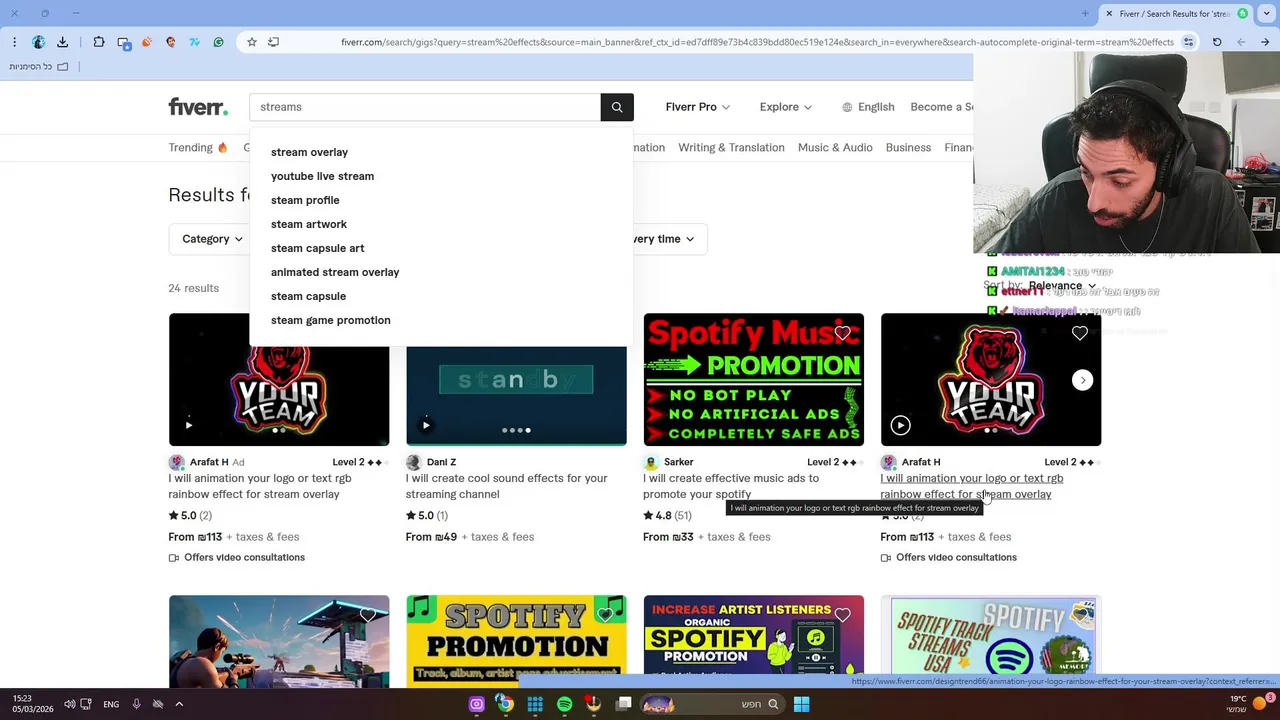1280x720 pixels.
Task: Expand the Explore dropdown
Action: click(785, 107)
